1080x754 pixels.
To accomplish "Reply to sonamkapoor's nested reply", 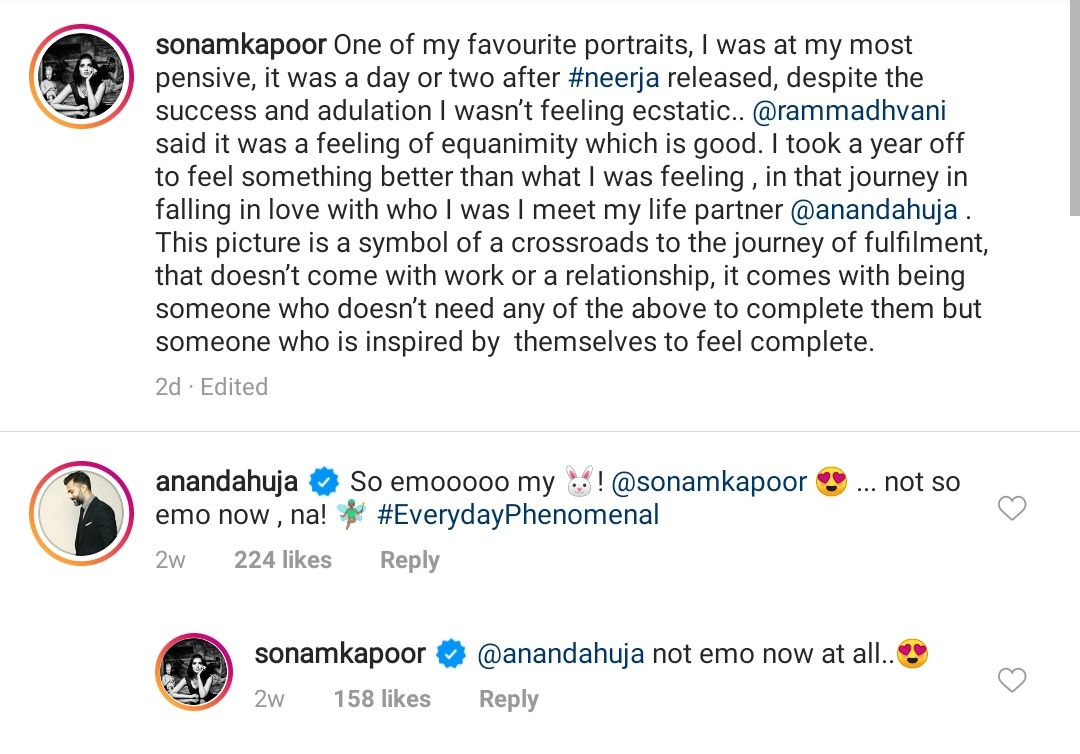I will (508, 699).
